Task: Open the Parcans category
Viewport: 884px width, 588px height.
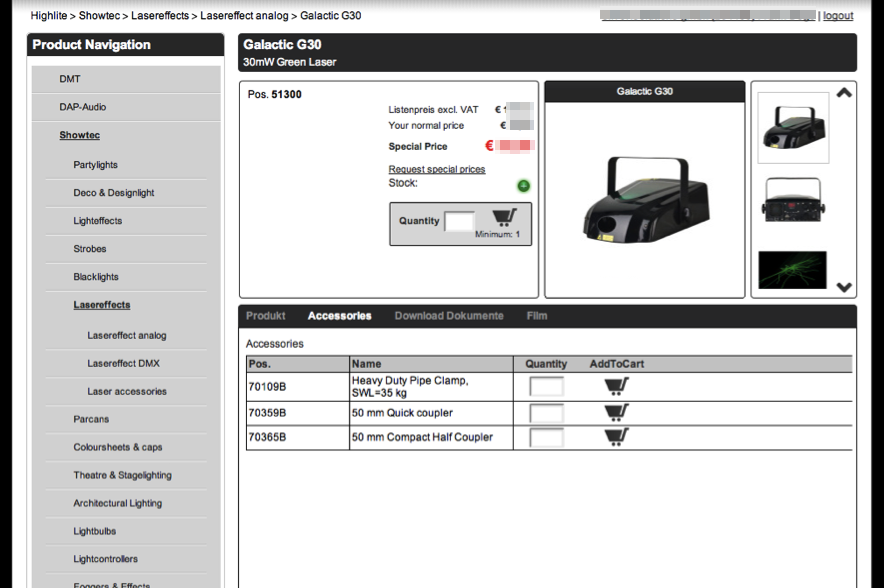Action: pos(91,419)
